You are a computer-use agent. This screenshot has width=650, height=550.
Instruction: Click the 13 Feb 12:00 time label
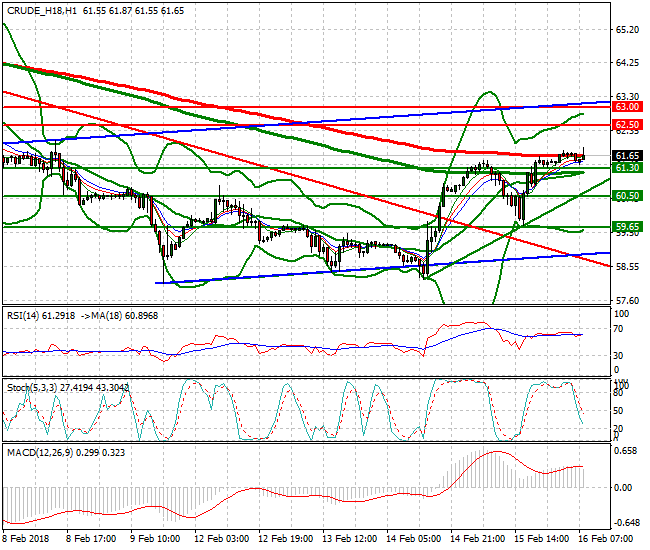tap(349, 539)
